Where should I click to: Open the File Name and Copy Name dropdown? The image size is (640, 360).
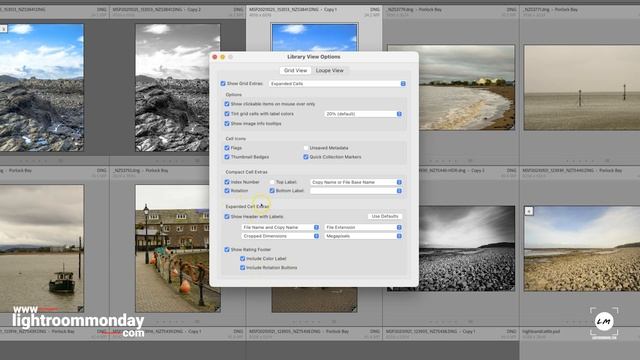[280, 227]
